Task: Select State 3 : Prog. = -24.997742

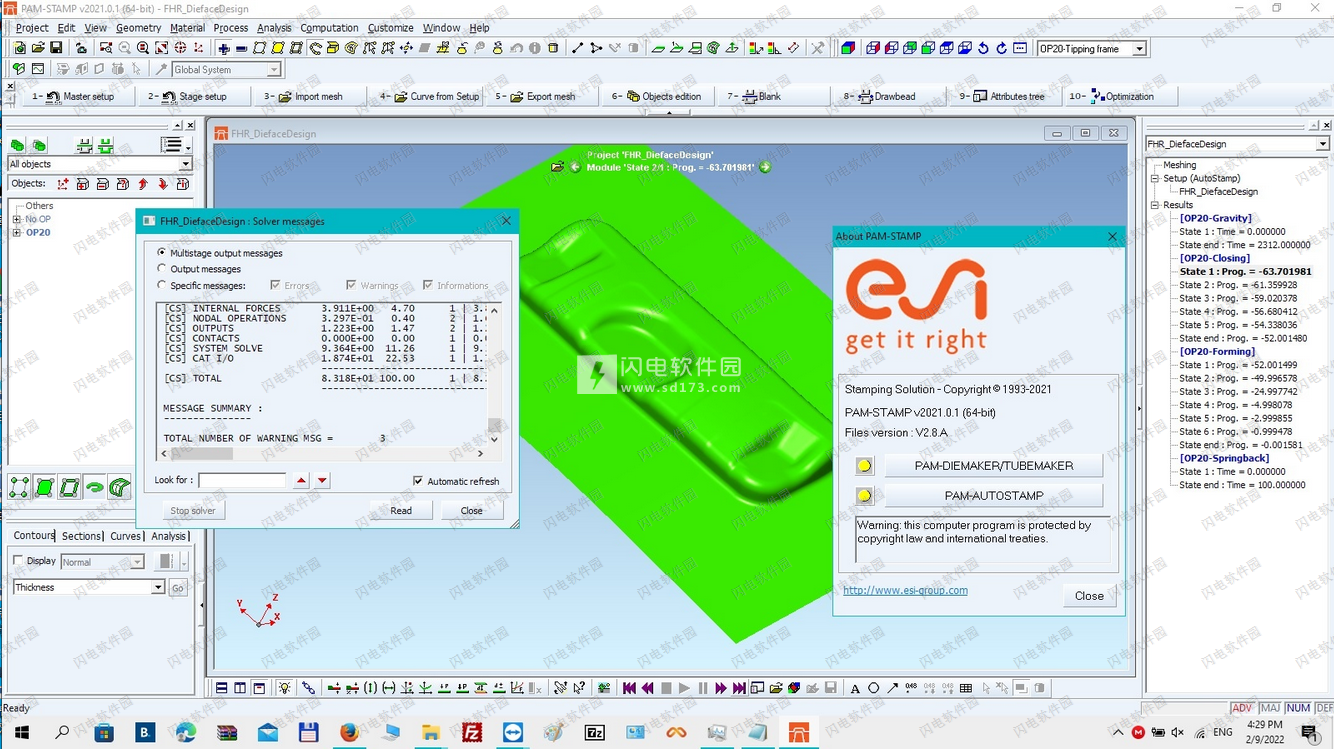Action: coord(1238,392)
